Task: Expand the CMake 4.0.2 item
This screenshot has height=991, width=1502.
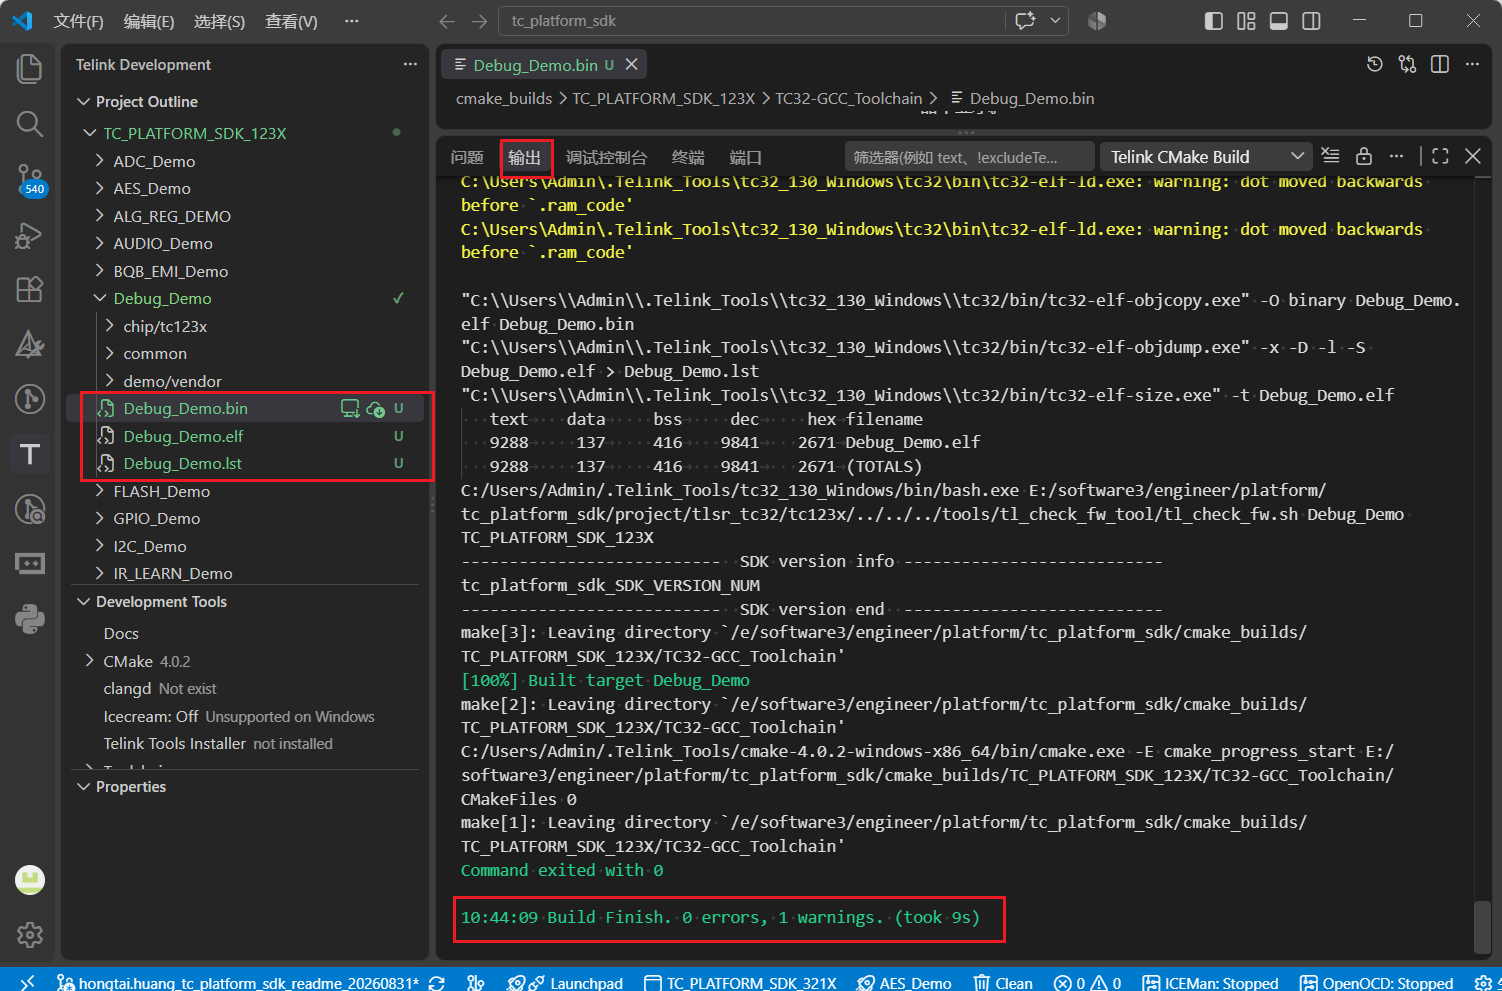Action: click(90, 661)
